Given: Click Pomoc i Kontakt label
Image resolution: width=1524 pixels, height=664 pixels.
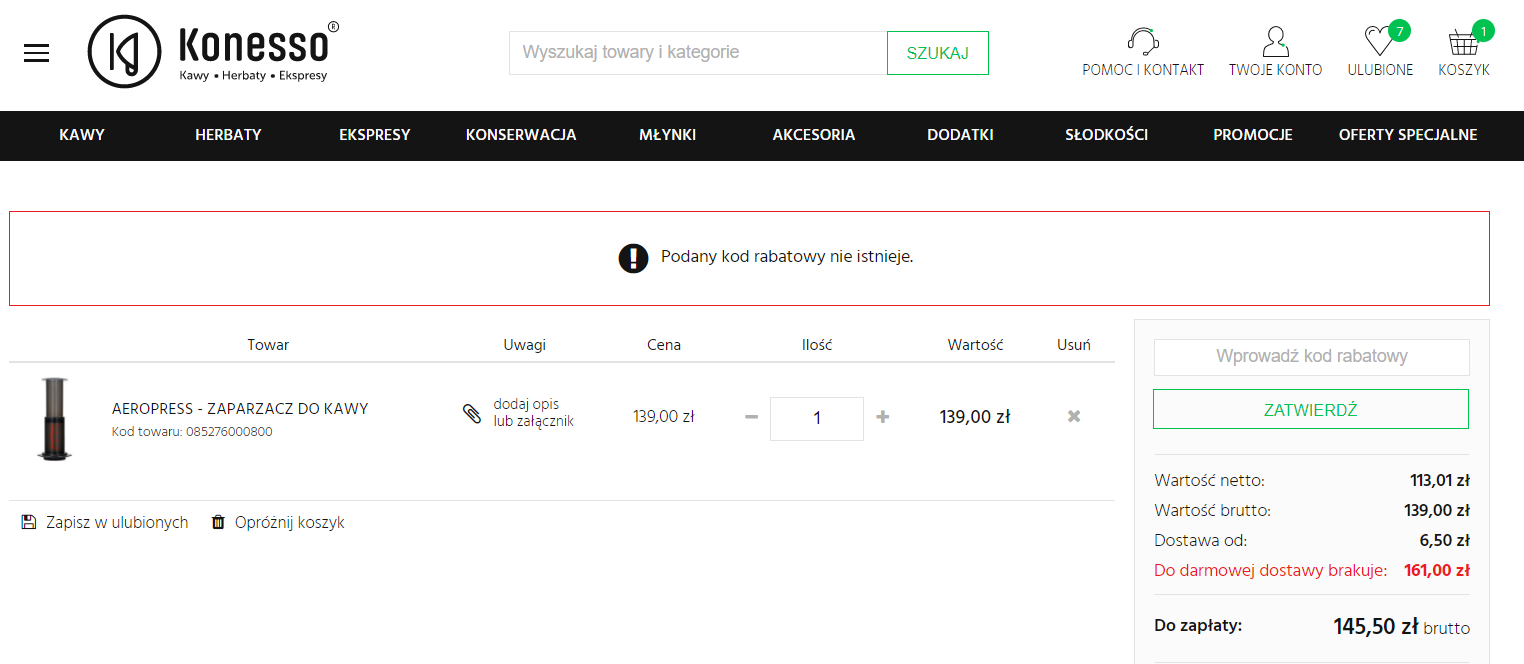Looking at the screenshot, I should click(1143, 70).
